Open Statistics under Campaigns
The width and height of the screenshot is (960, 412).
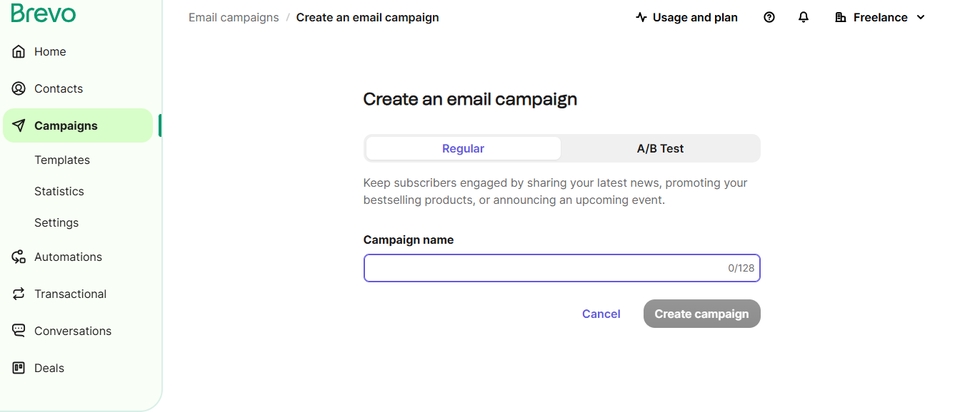tap(59, 191)
